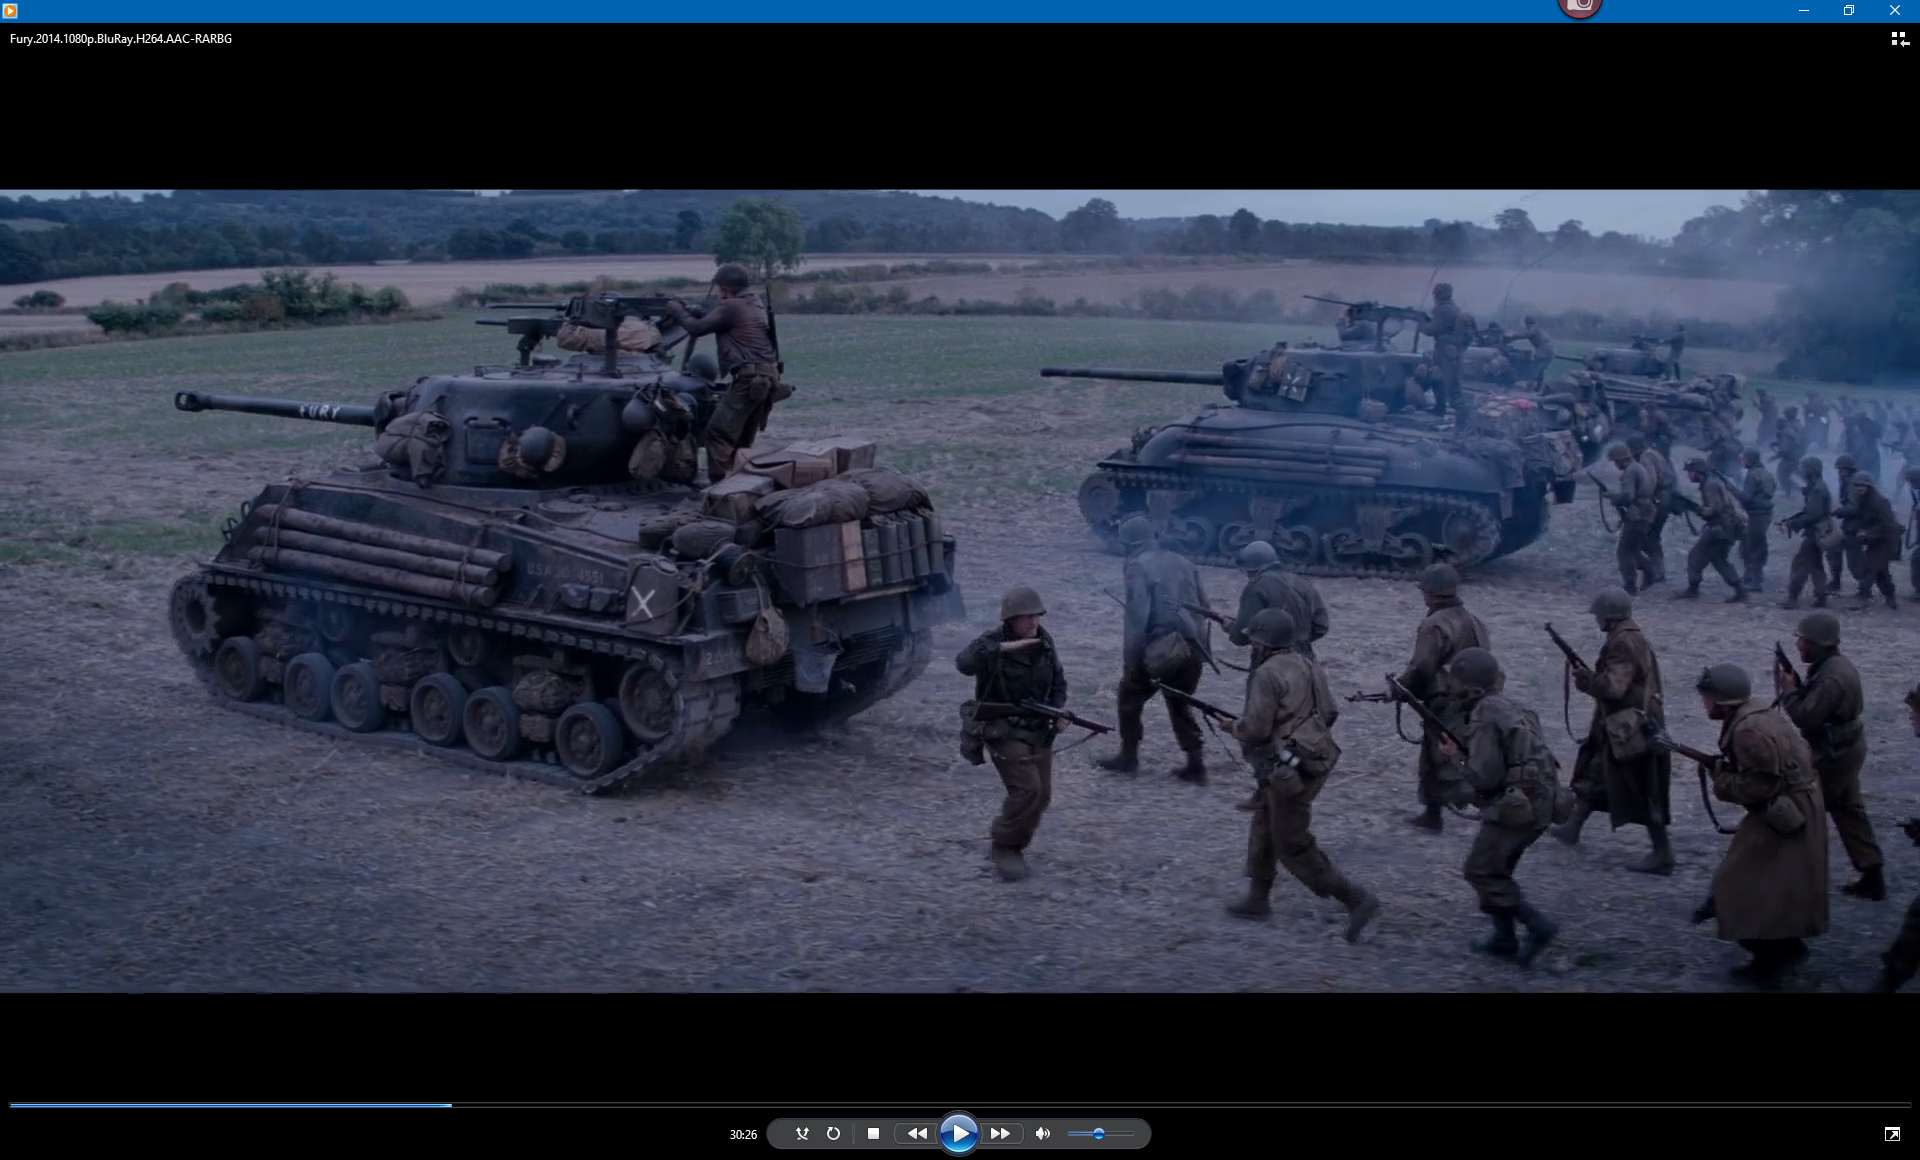The width and height of the screenshot is (1920, 1160).
Task: Minimize the player window
Action: coord(1803,10)
